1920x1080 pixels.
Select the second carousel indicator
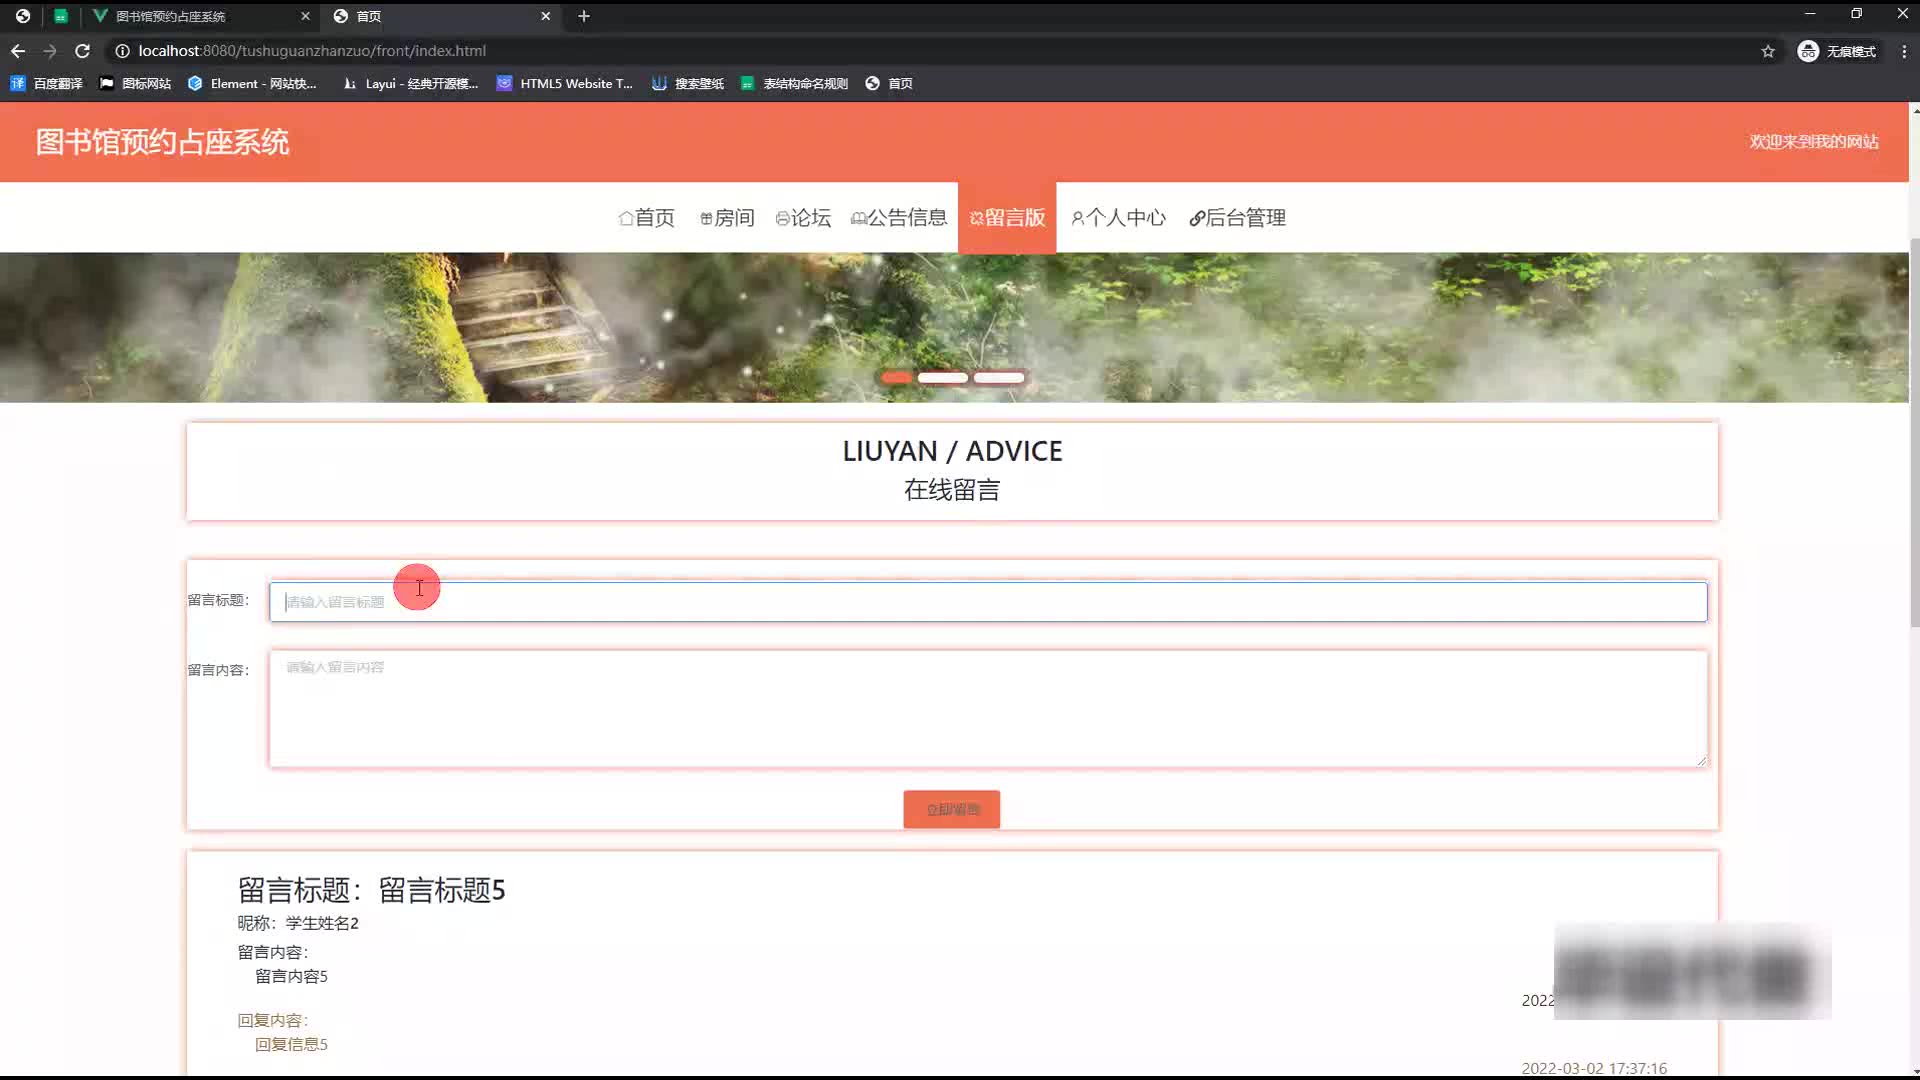click(x=942, y=378)
